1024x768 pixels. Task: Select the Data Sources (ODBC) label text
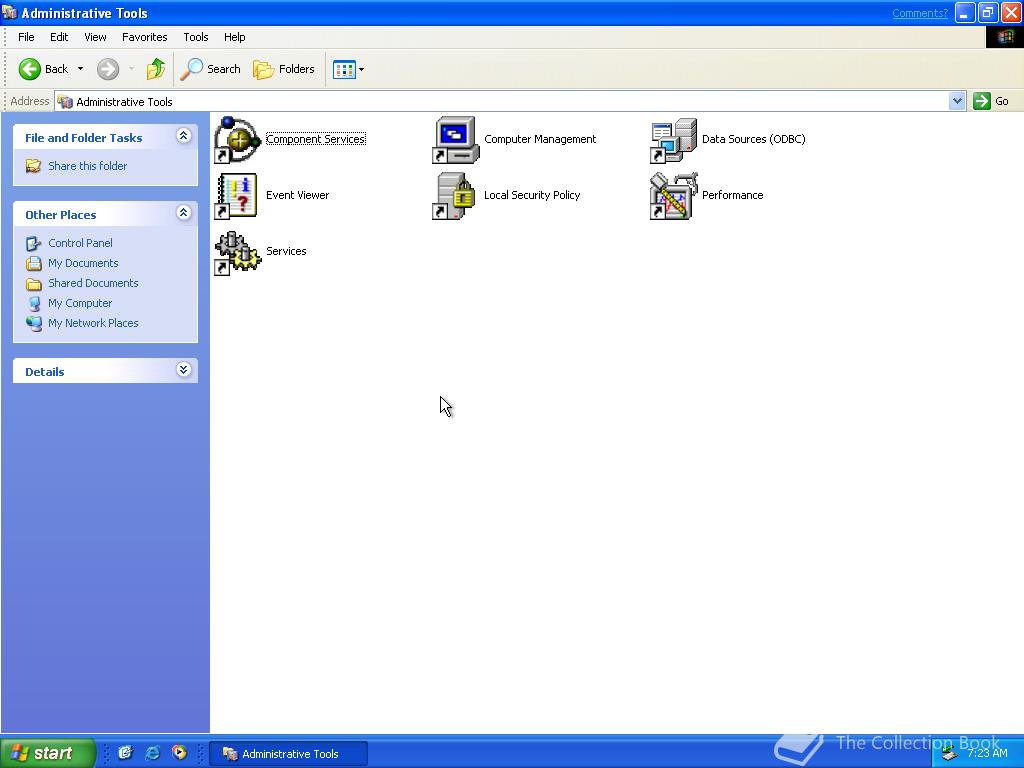tap(754, 139)
